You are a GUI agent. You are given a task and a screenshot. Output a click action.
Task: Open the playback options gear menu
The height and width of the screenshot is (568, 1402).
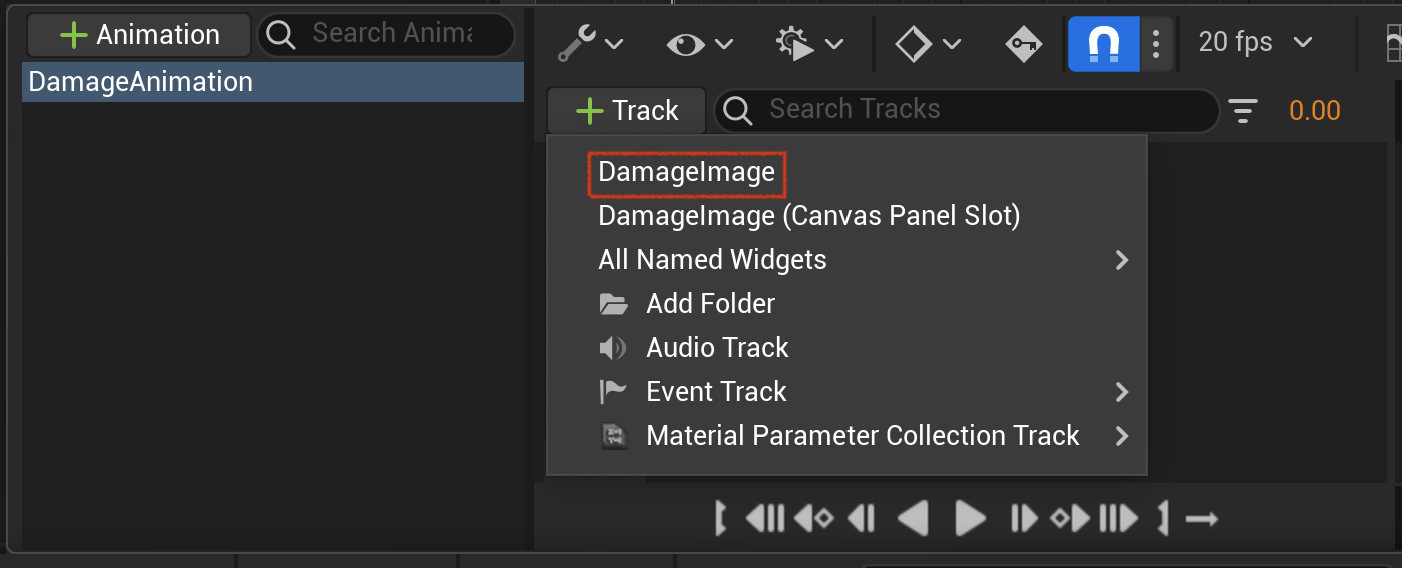(809, 43)
